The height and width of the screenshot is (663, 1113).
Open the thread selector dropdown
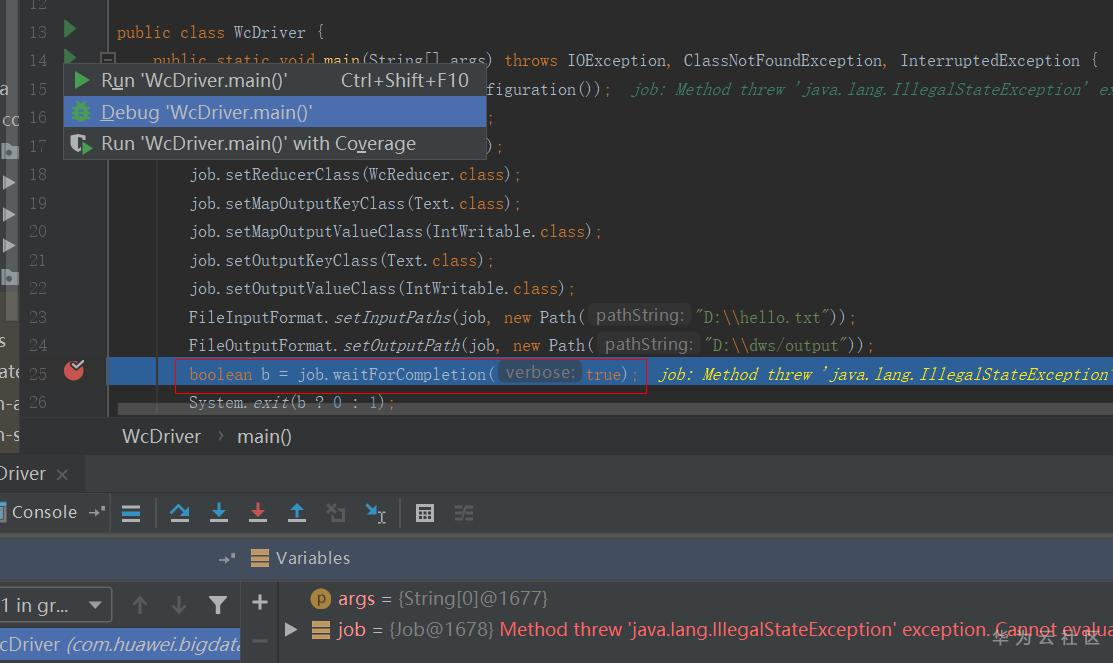(55, 606)
